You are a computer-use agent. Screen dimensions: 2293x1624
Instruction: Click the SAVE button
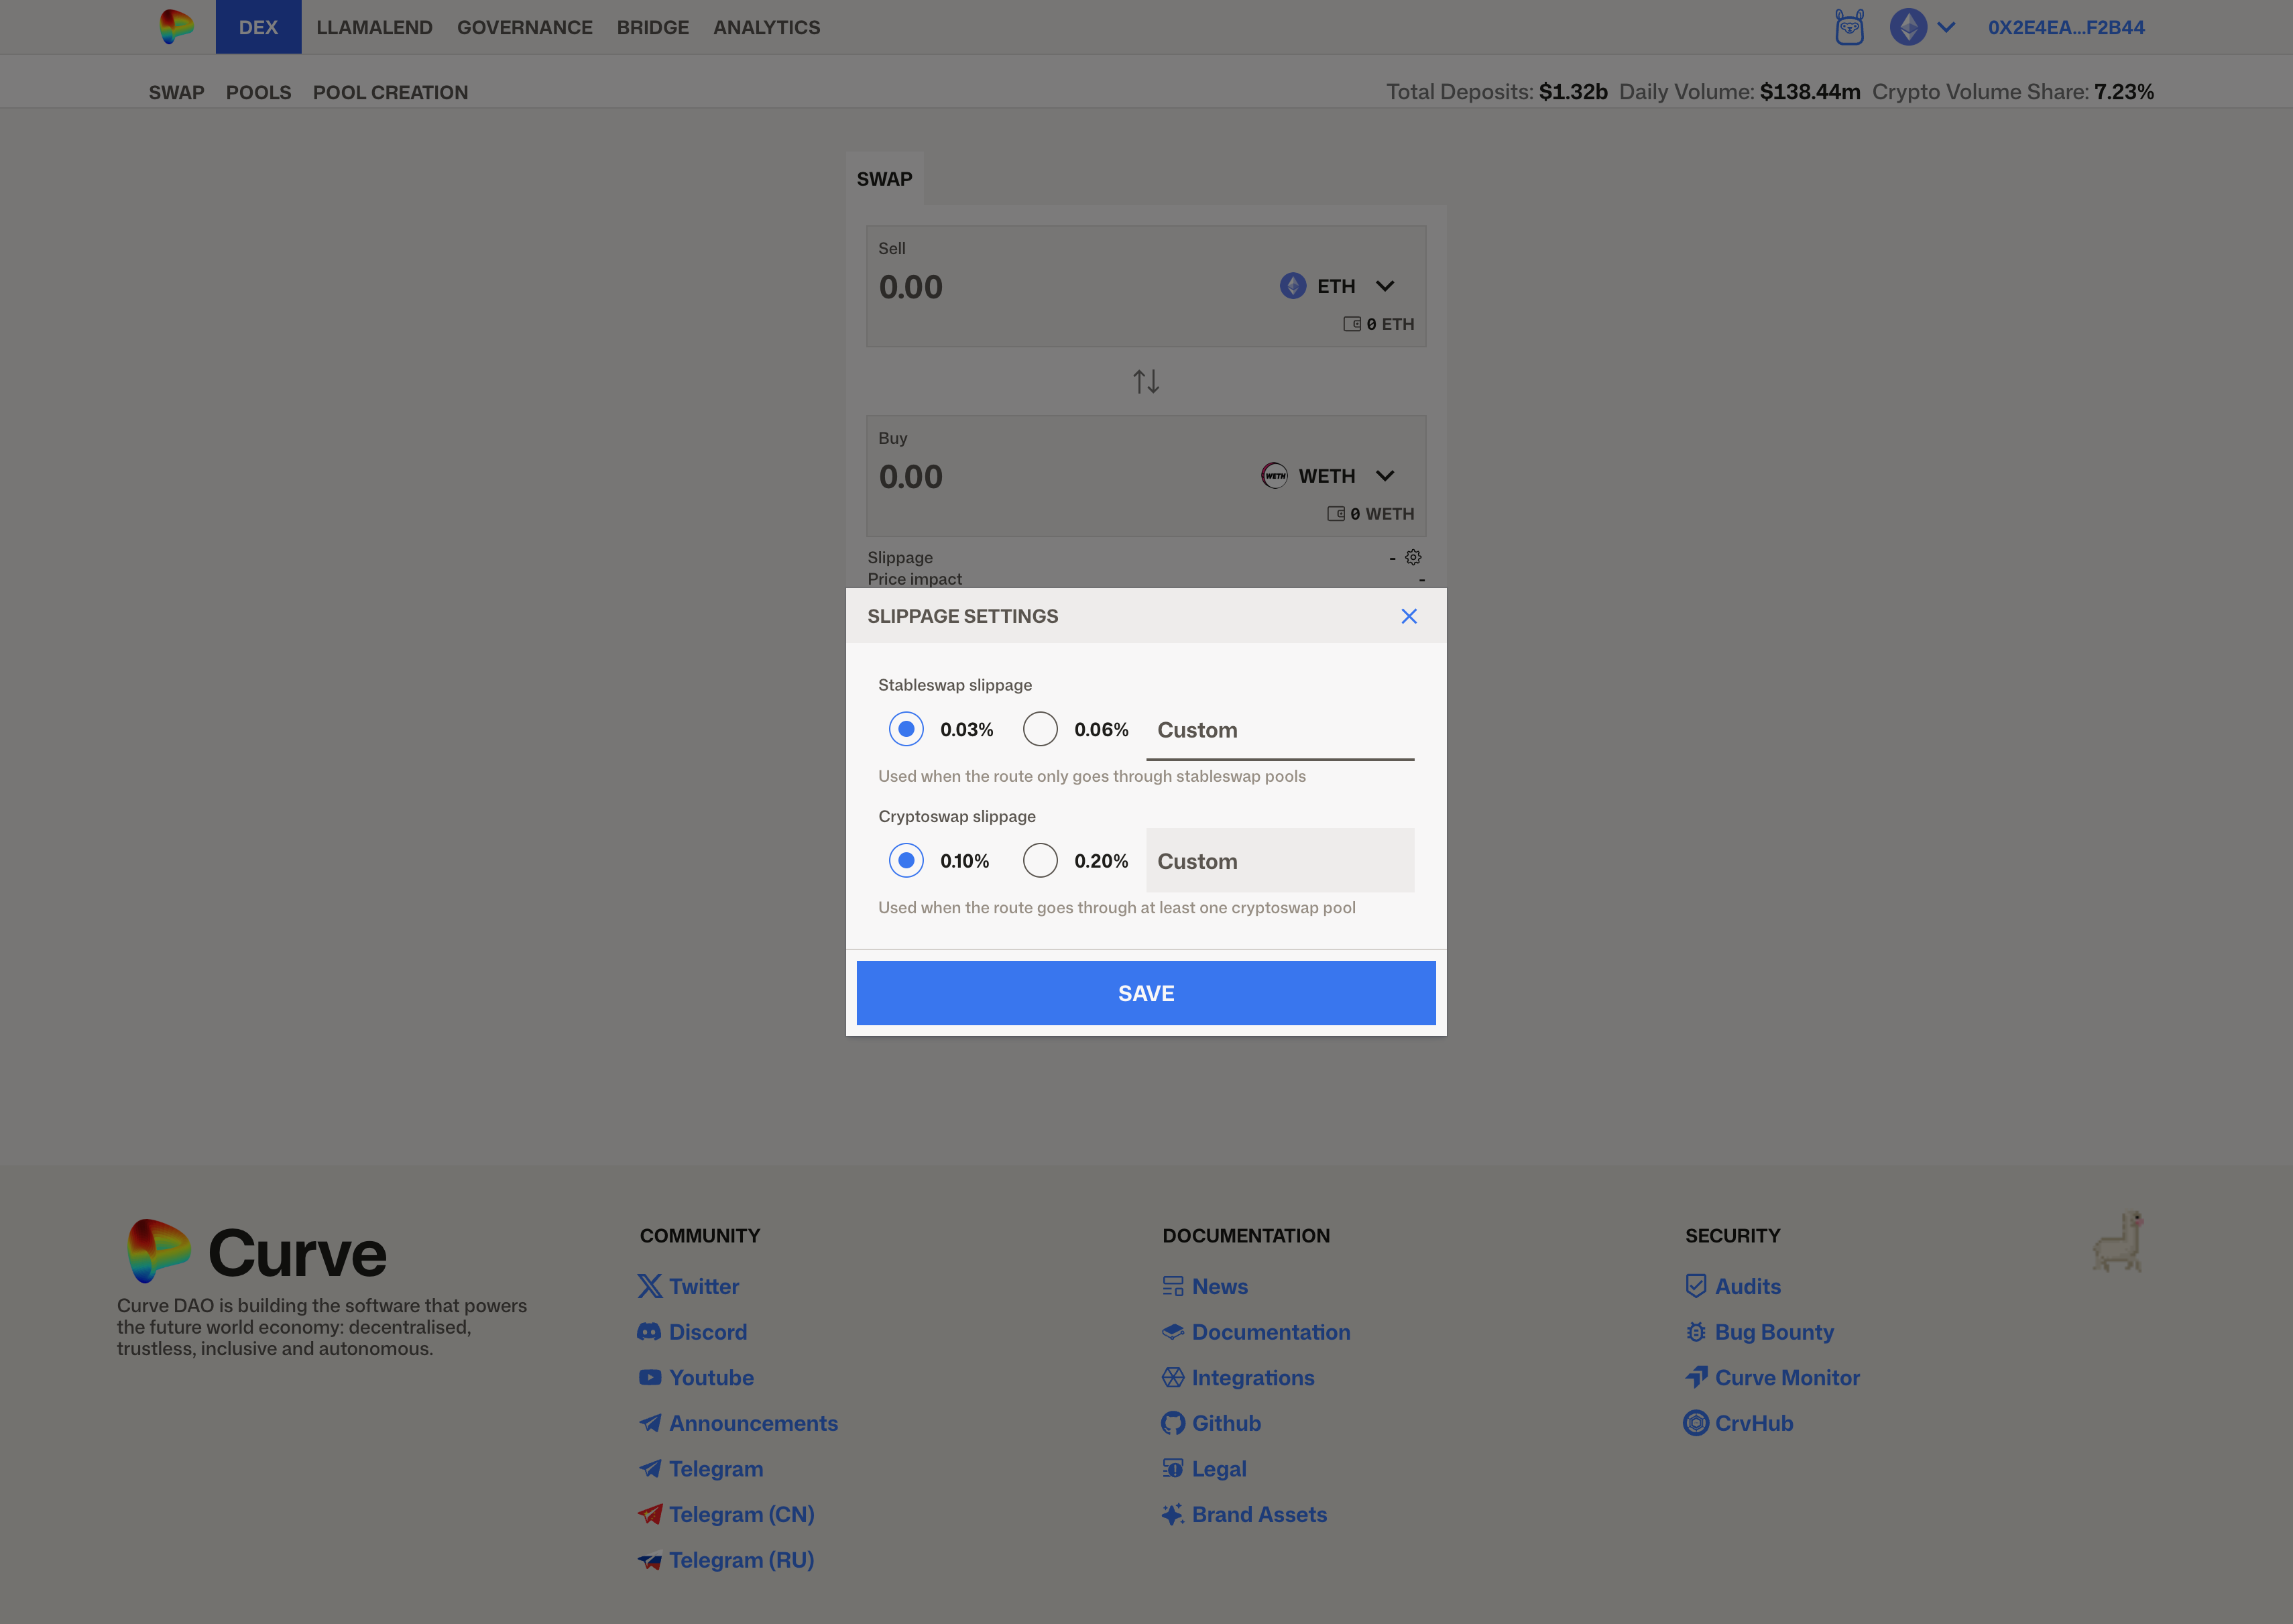click(x=1146, y=993)
